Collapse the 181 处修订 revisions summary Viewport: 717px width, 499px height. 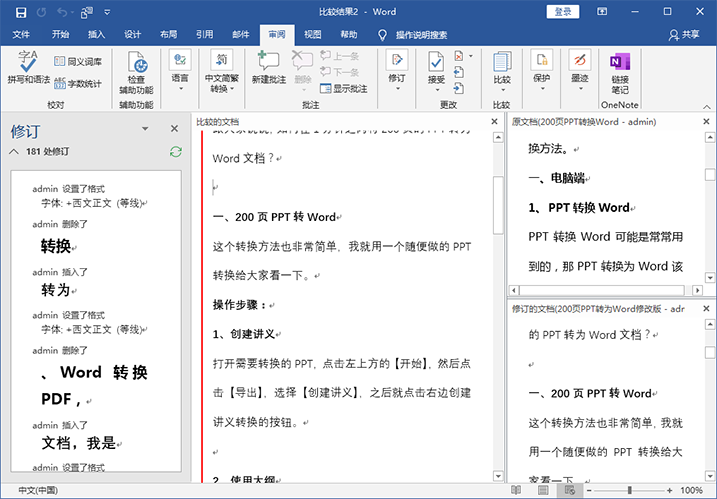coord(14,152)
